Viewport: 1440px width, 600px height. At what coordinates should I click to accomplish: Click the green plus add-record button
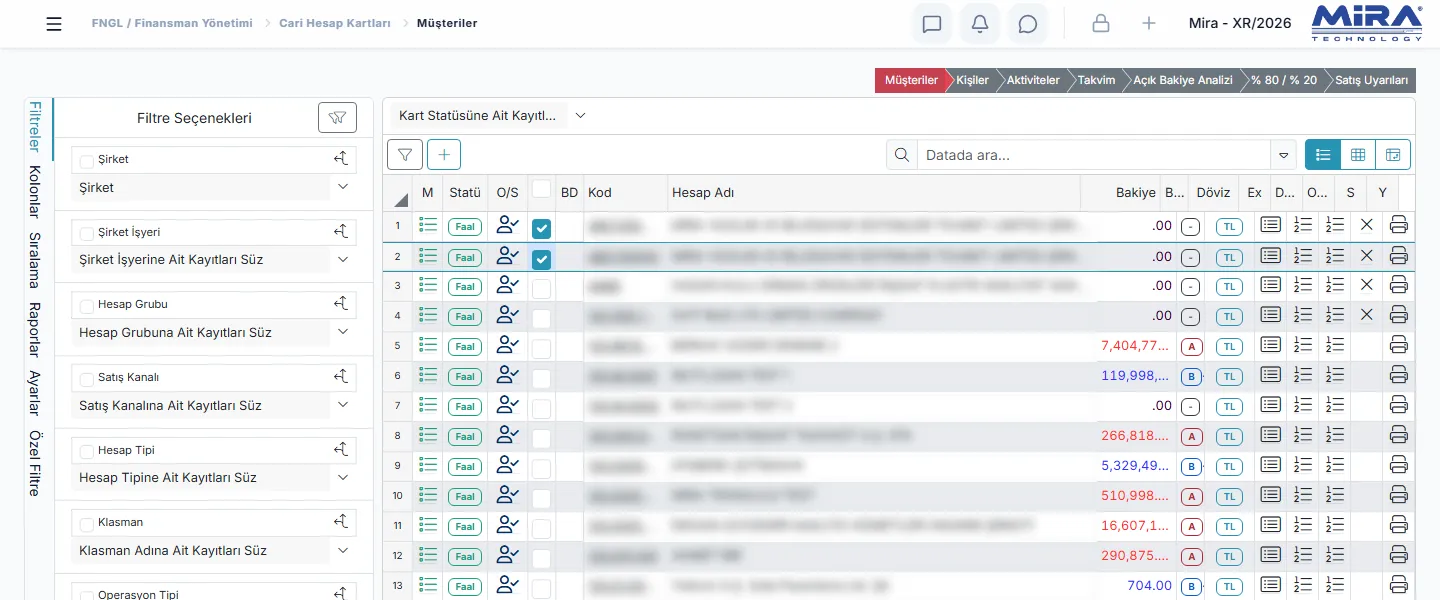pyautogui.click(x=444, y=155)
